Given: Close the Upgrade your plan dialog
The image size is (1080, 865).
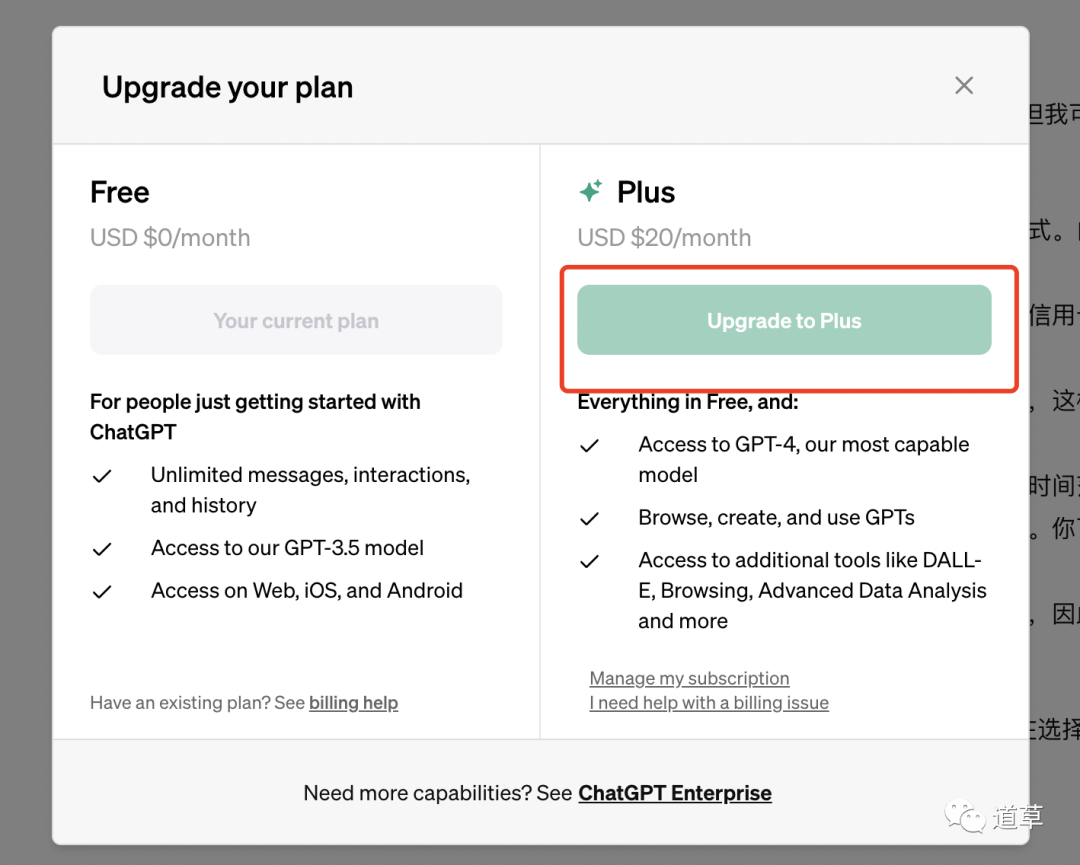Looking at the screenshot, I should (x=964, y=86).
